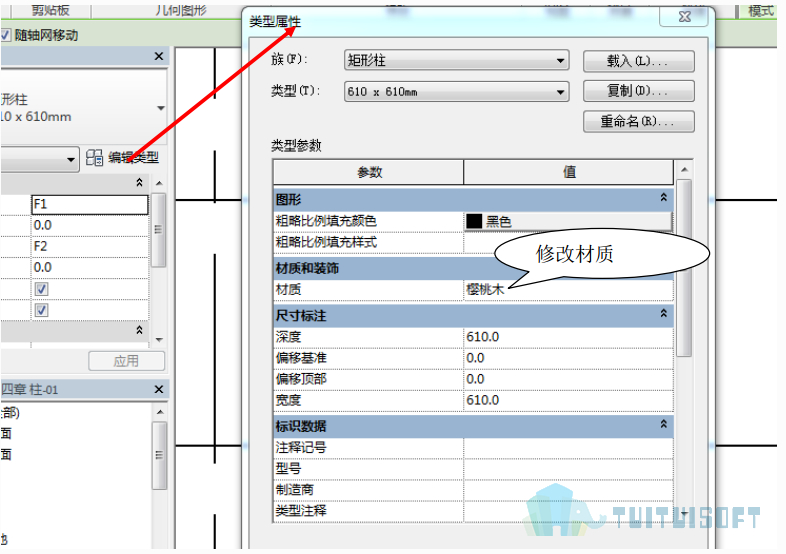Image resolution: width=786 pixels, height=554 pixels.
Task: Click the 参数 column header
Action: coord(368,172)
